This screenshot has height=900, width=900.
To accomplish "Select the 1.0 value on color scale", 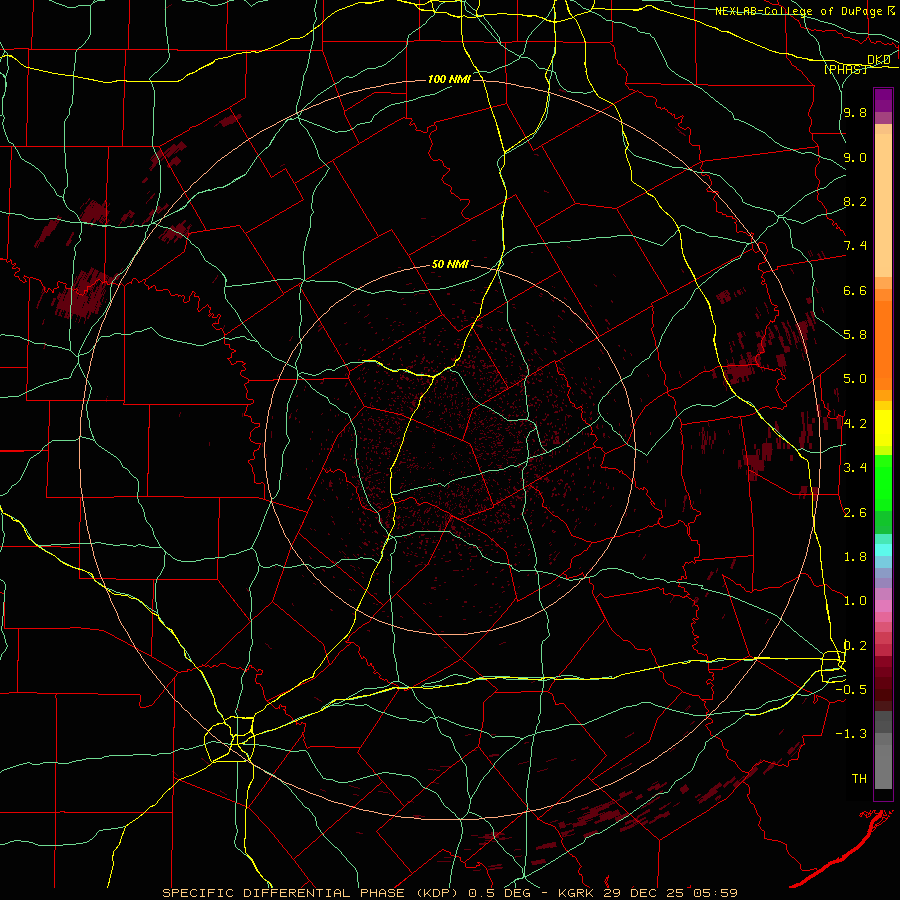I will (x=855, y=601).
